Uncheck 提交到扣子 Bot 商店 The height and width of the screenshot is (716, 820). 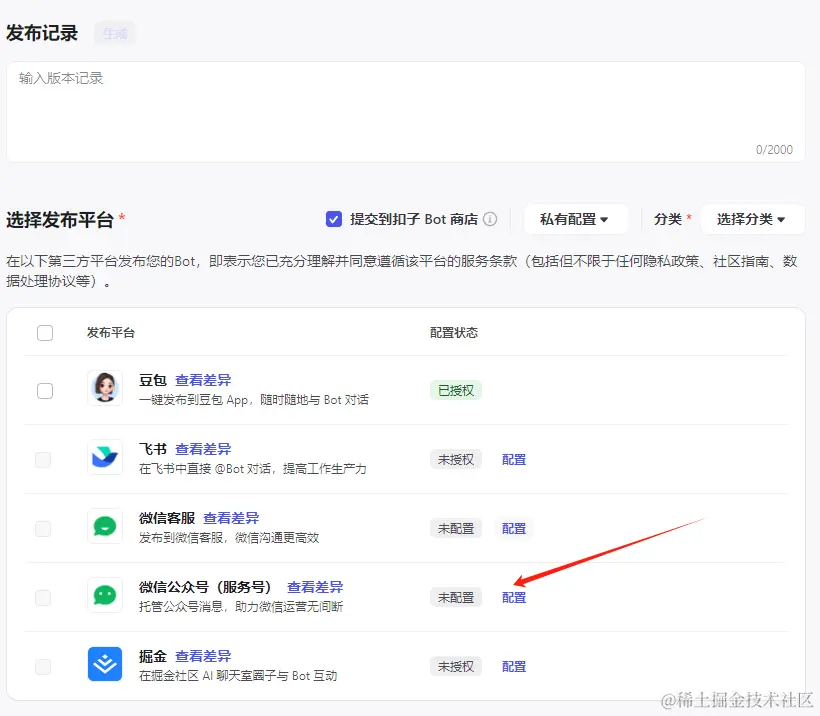334,219
